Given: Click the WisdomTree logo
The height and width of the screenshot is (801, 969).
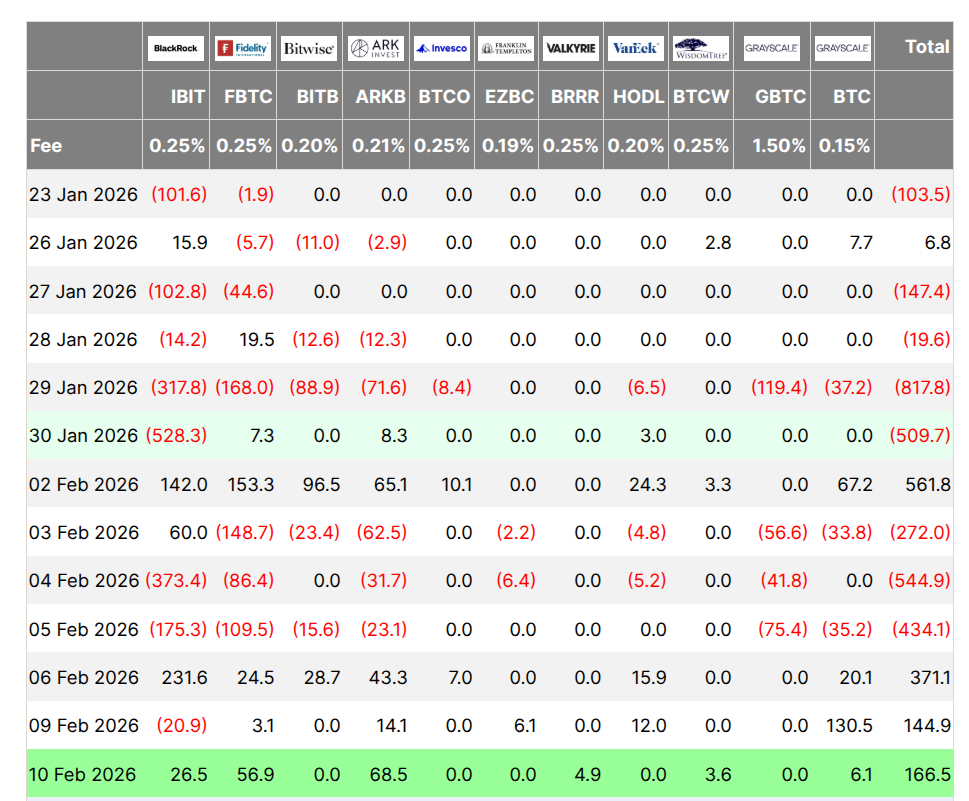Looking at the screenshot, I should [701, 47].
